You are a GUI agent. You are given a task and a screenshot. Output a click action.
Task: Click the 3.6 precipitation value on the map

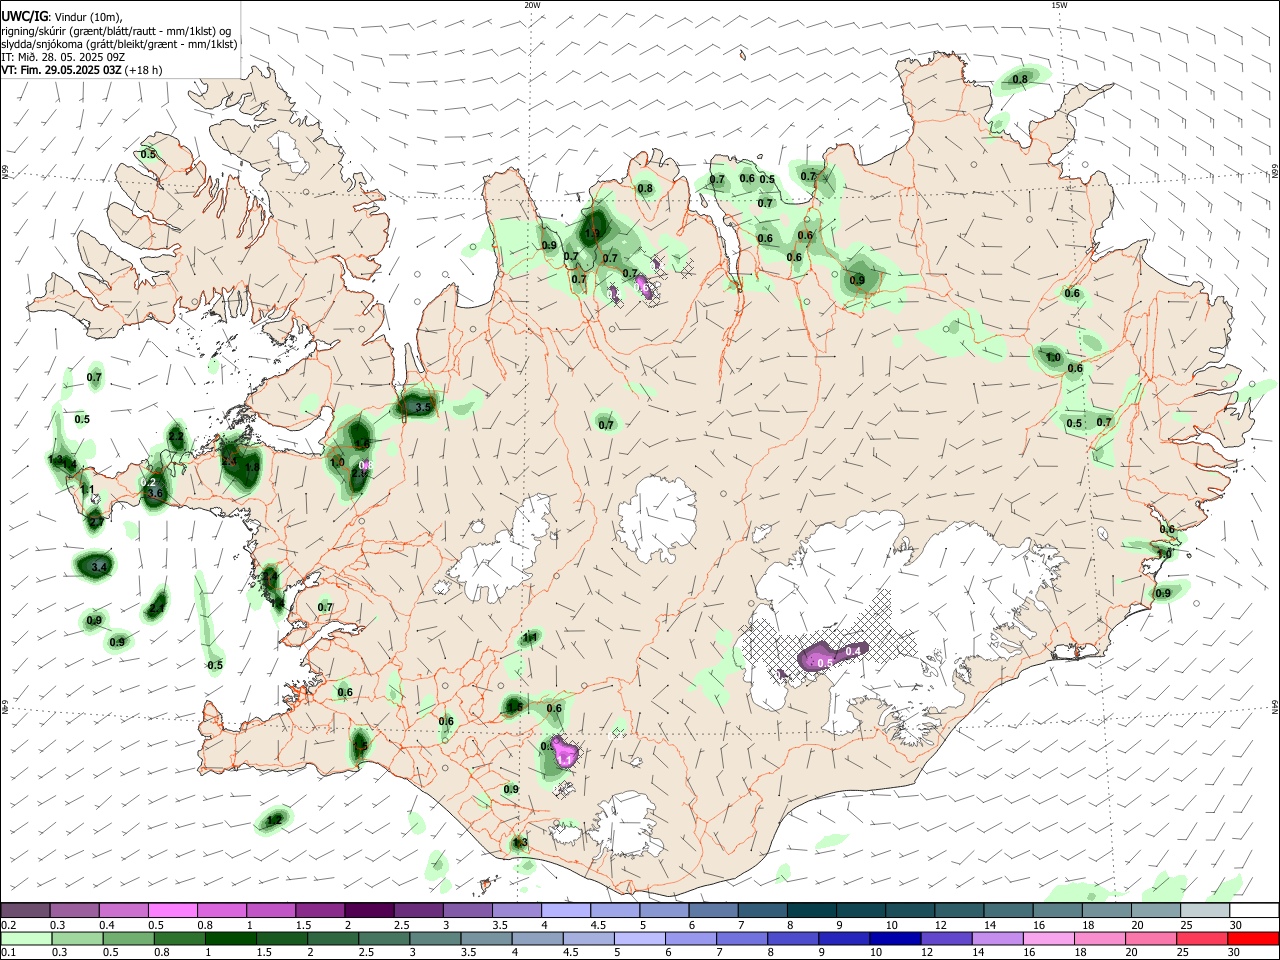pos(154,493)
